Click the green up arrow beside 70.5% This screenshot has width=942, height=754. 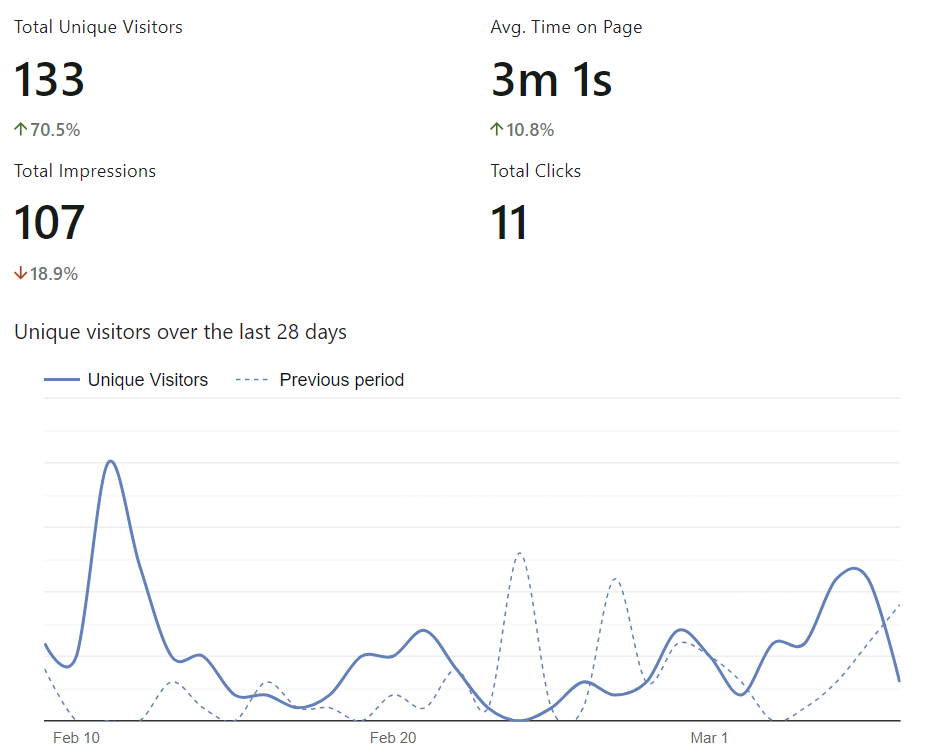[20, 129]
